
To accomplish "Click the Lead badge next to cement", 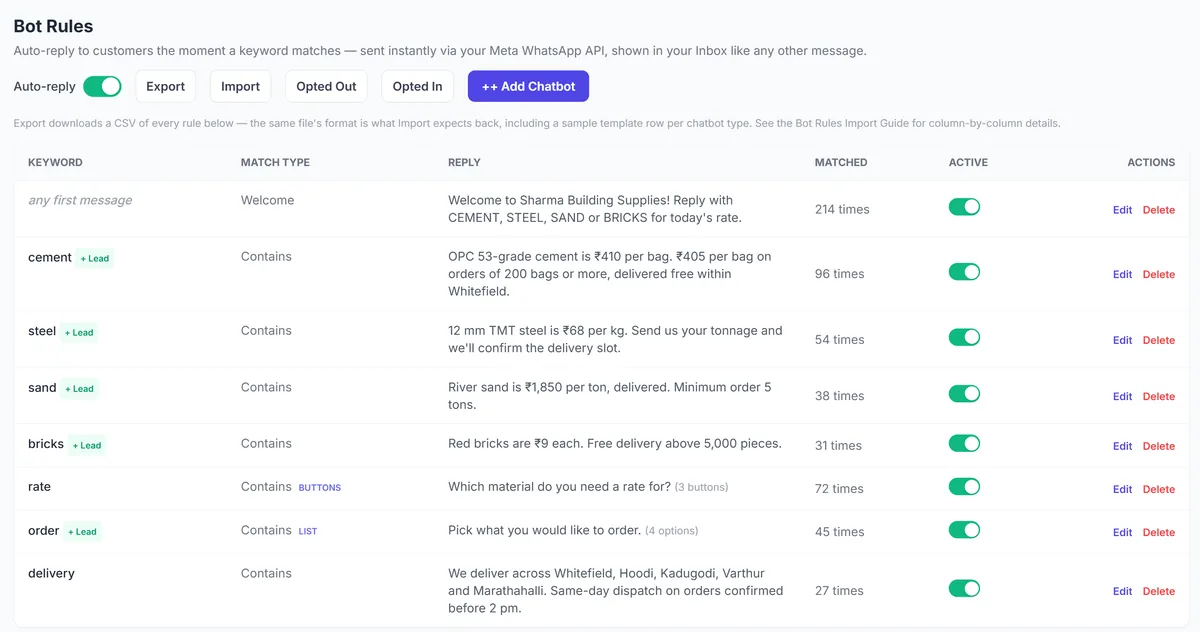I will point(95,258).
